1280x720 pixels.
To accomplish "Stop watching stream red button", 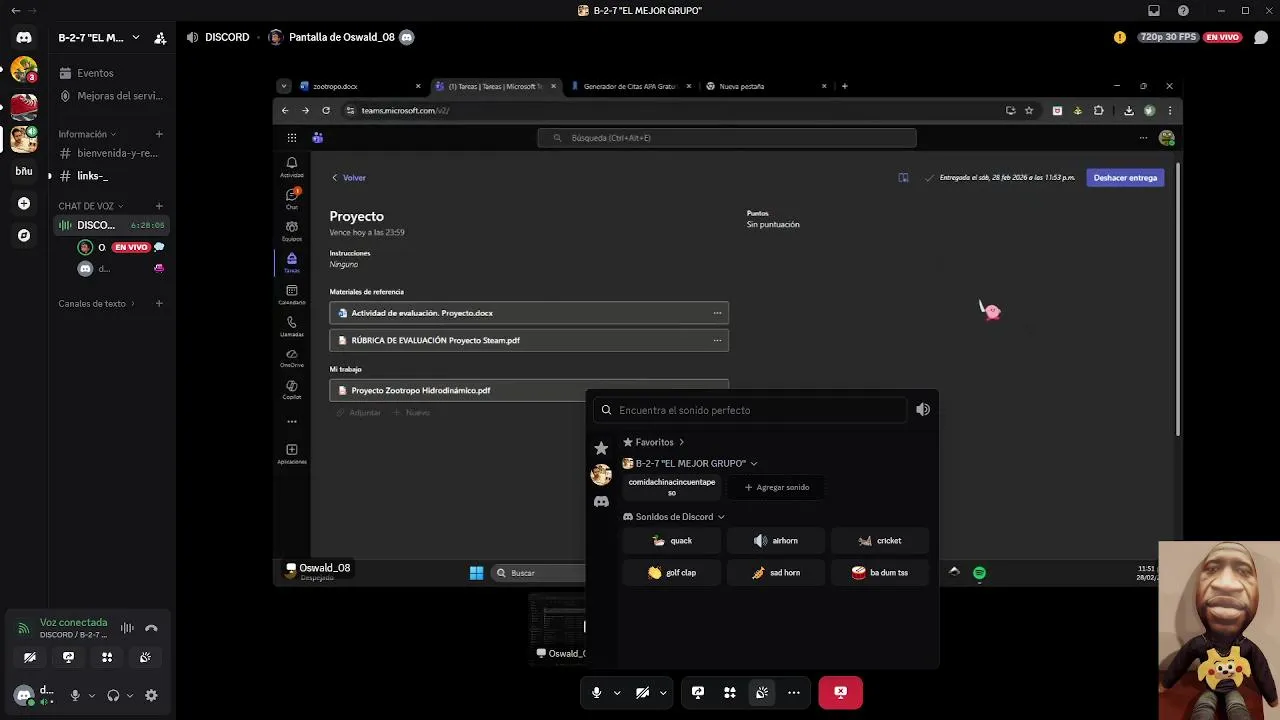I will click(841, 692).
